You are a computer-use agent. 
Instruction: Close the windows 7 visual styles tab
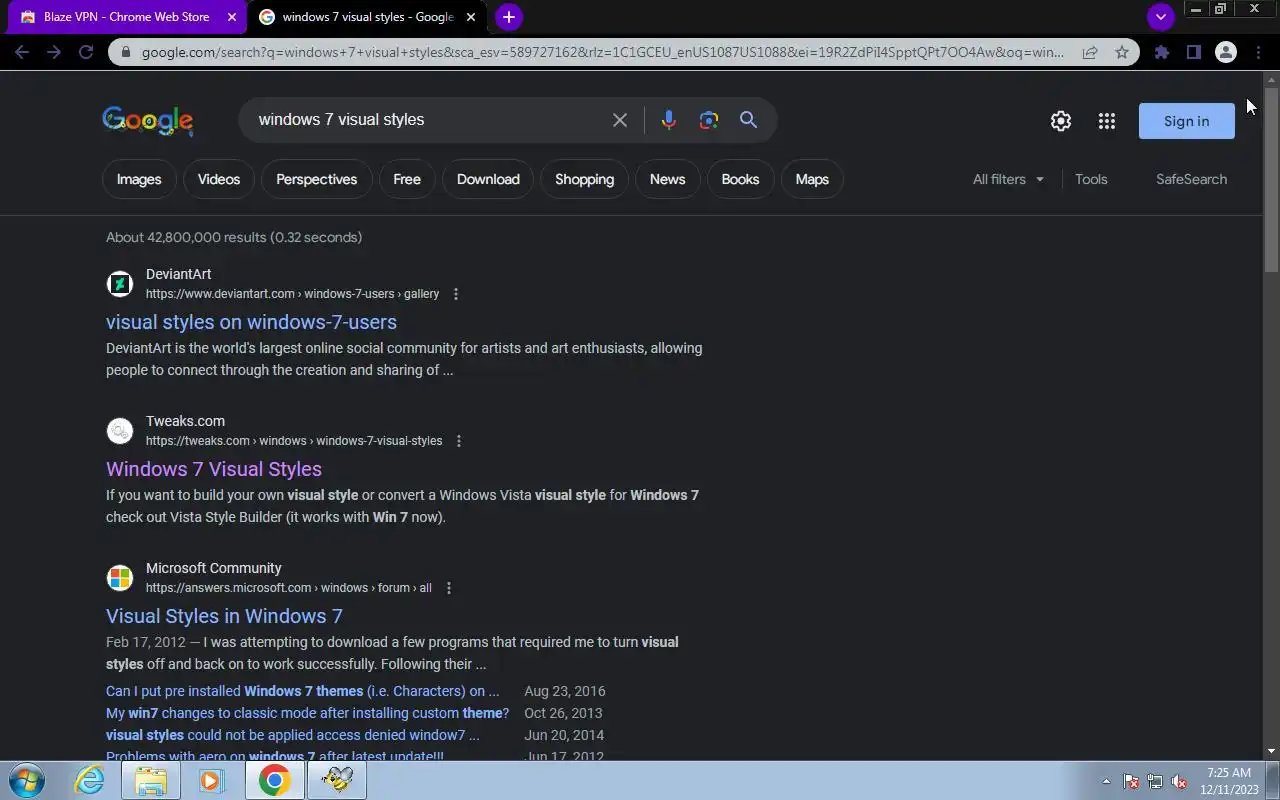pos(471,17)
